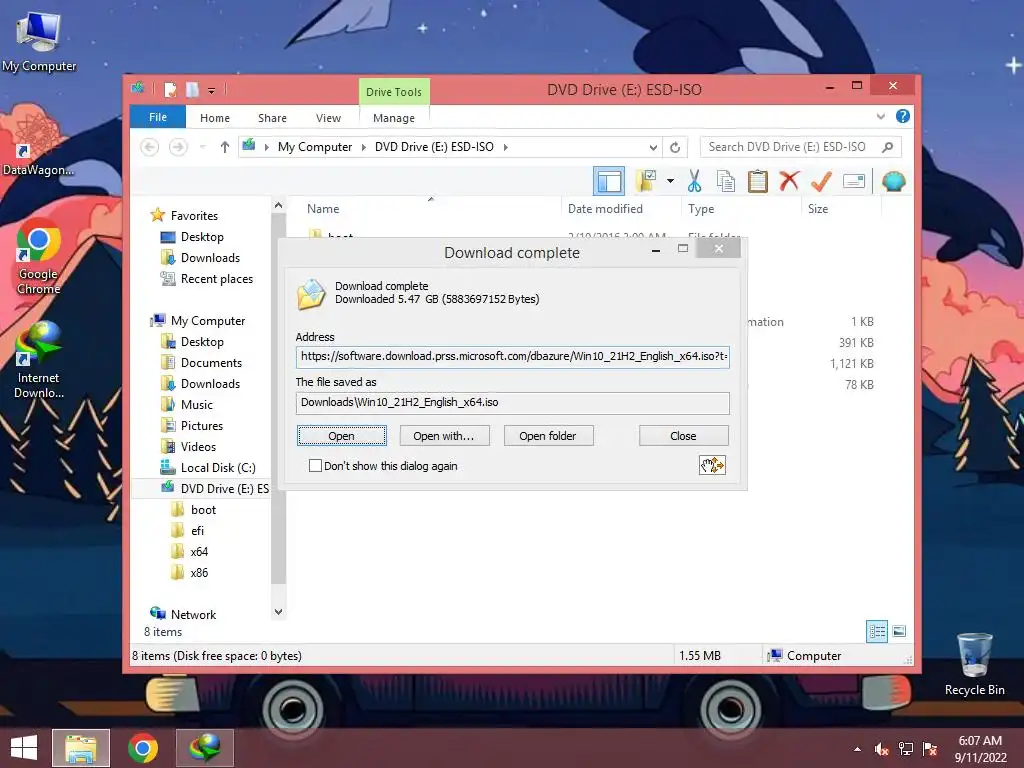Open DataWagon desktop shortcut
This screenshot has height=768, width=1024.
pos(38,143)
